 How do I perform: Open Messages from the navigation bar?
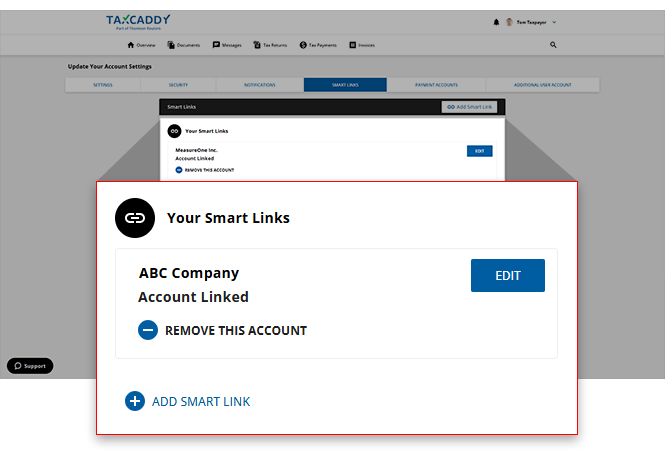tap(227, 45)
